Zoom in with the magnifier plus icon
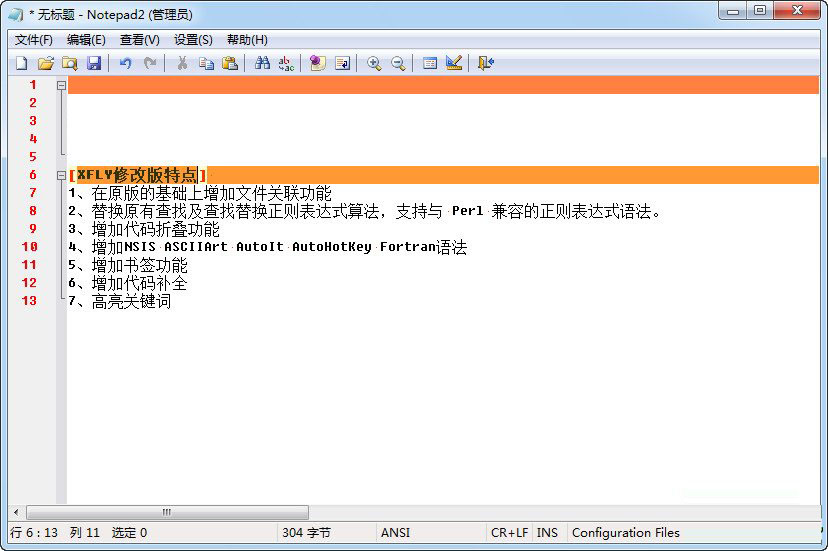 [x=374, y=63]
